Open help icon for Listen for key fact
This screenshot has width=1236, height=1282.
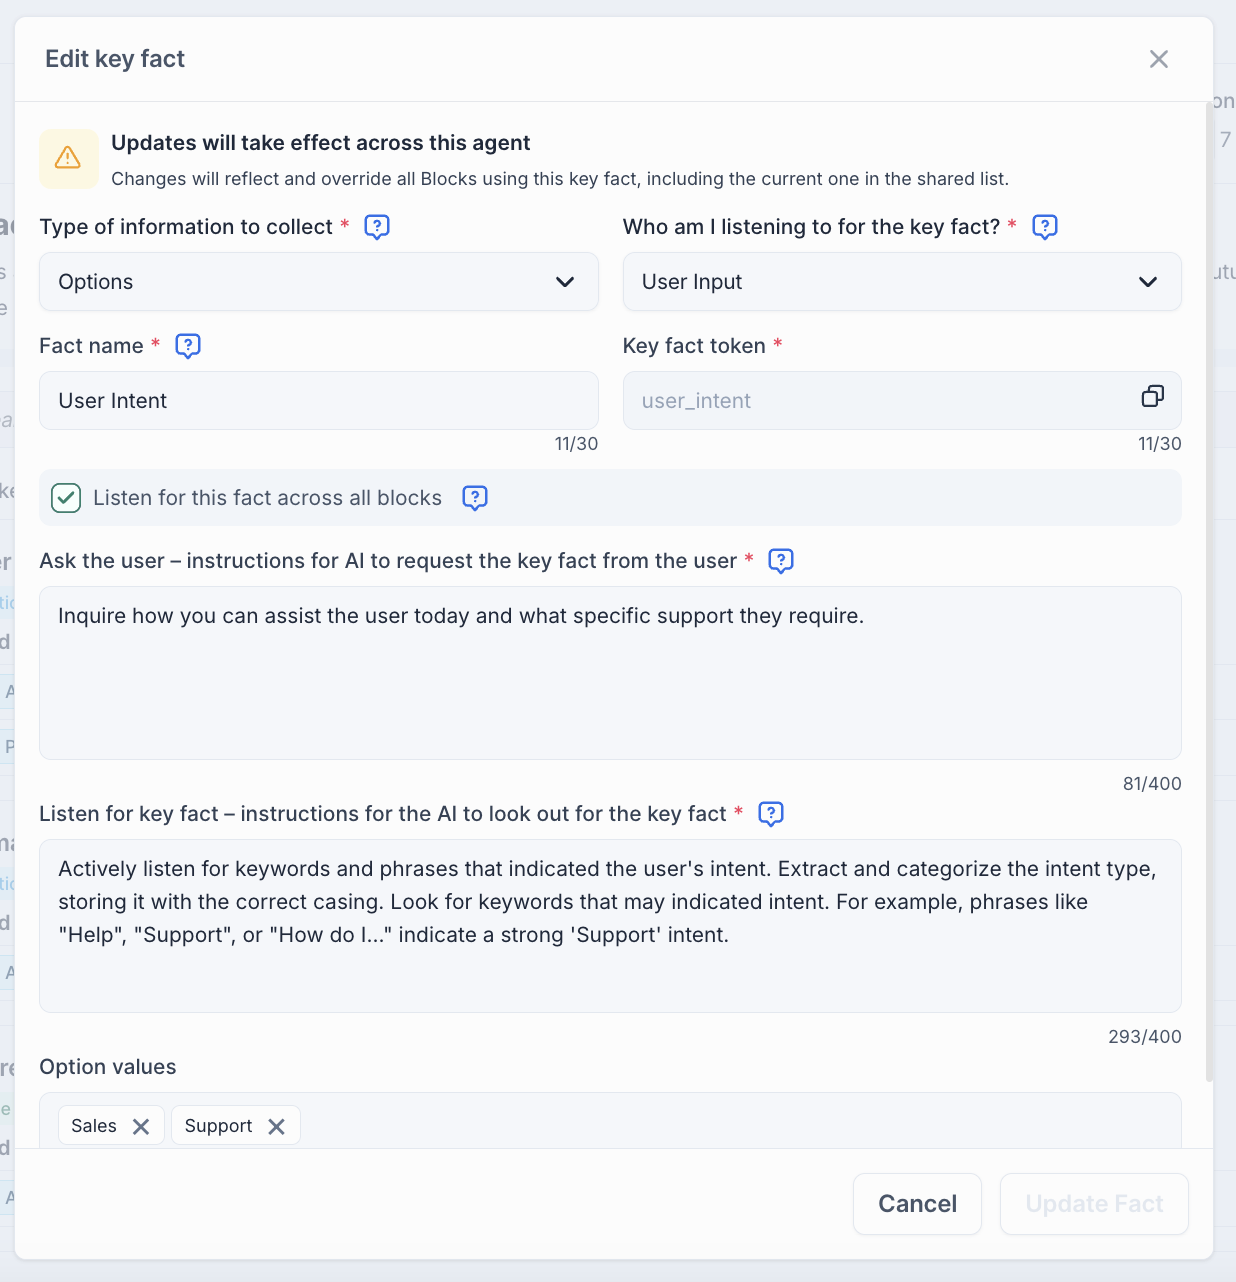pos(771,814)
